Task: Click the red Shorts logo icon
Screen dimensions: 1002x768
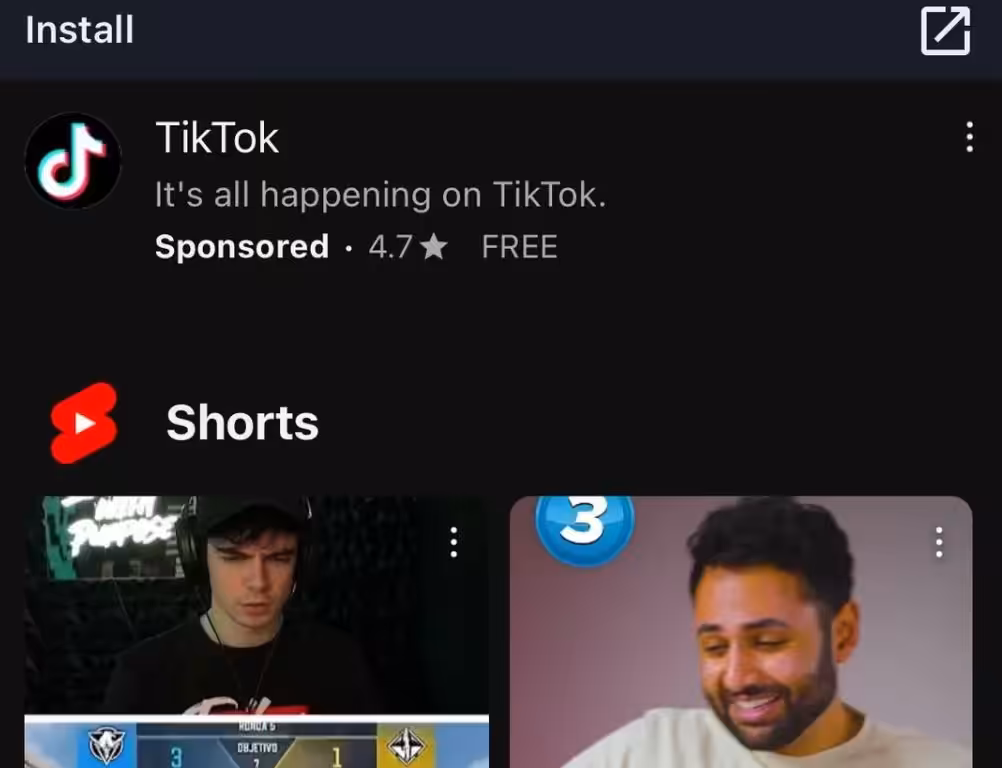Action: coord(84,423)
